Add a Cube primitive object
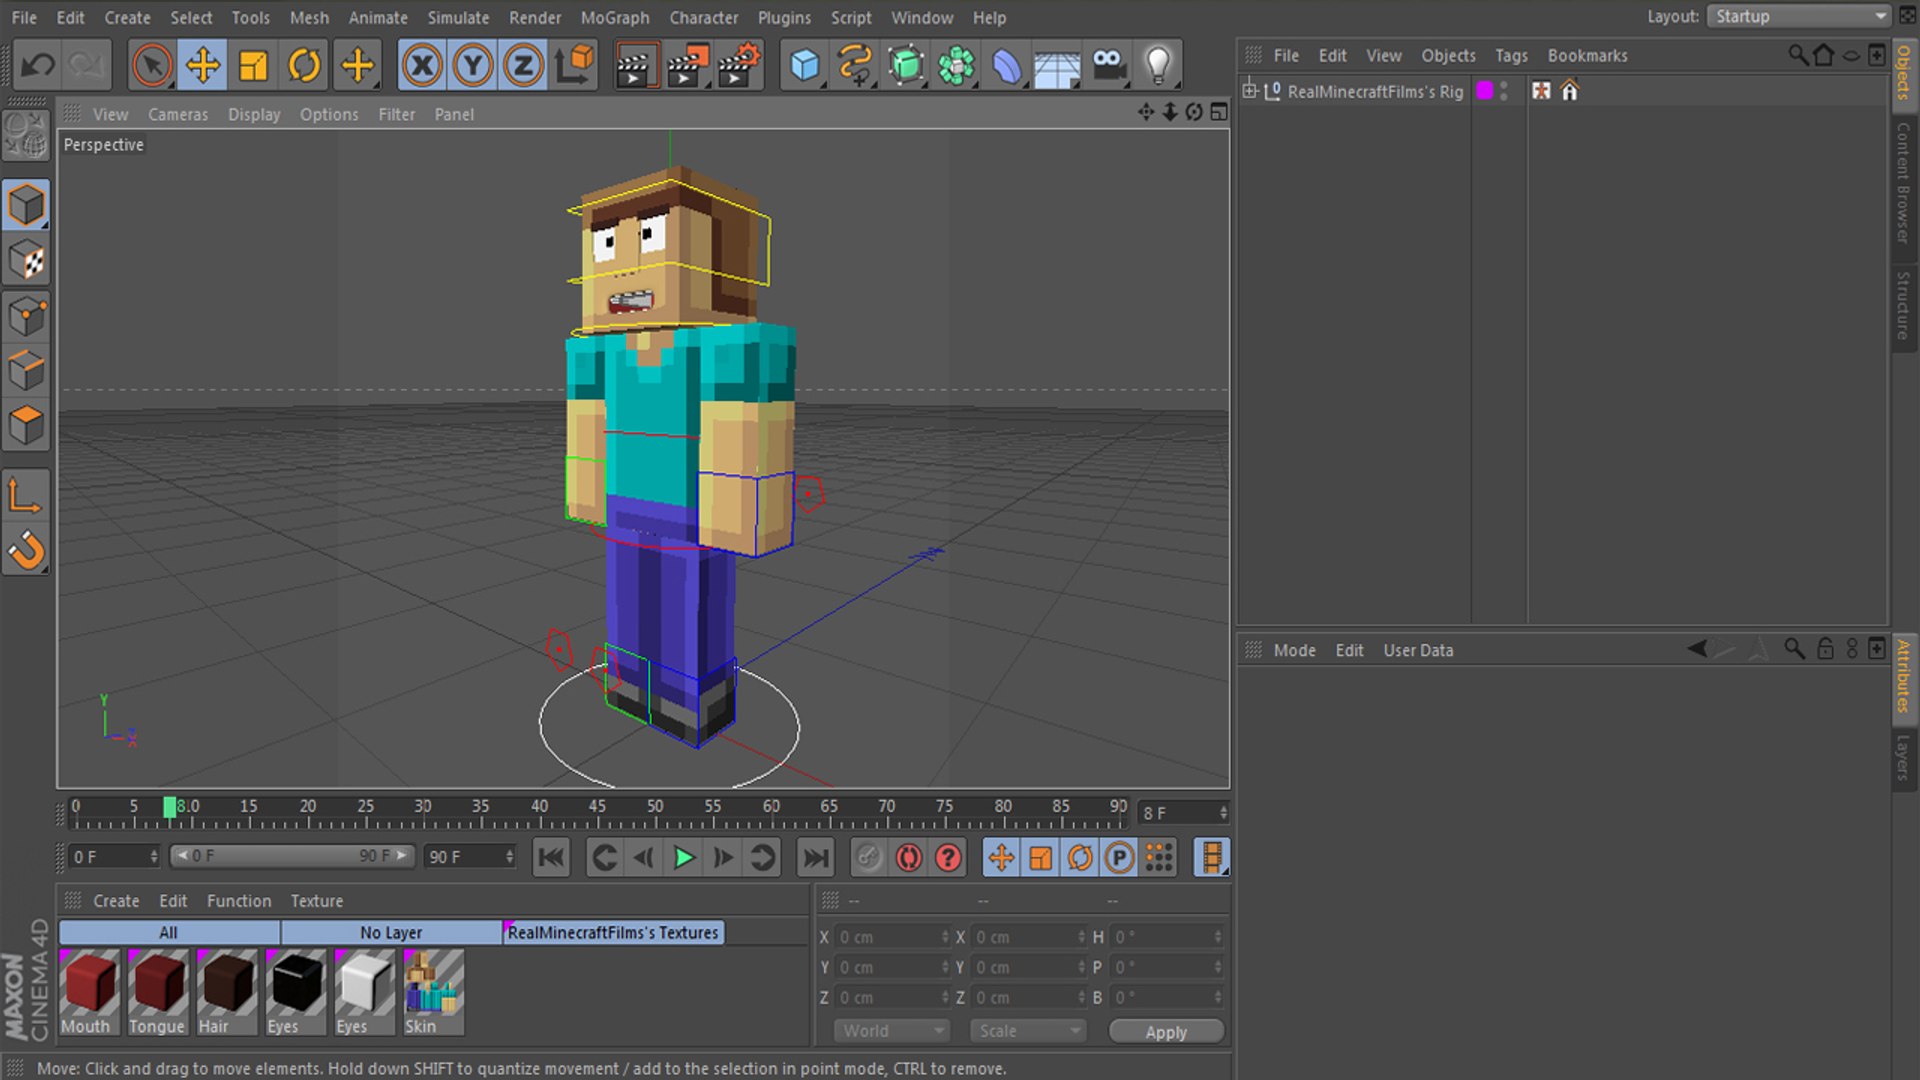 point(804,66)
